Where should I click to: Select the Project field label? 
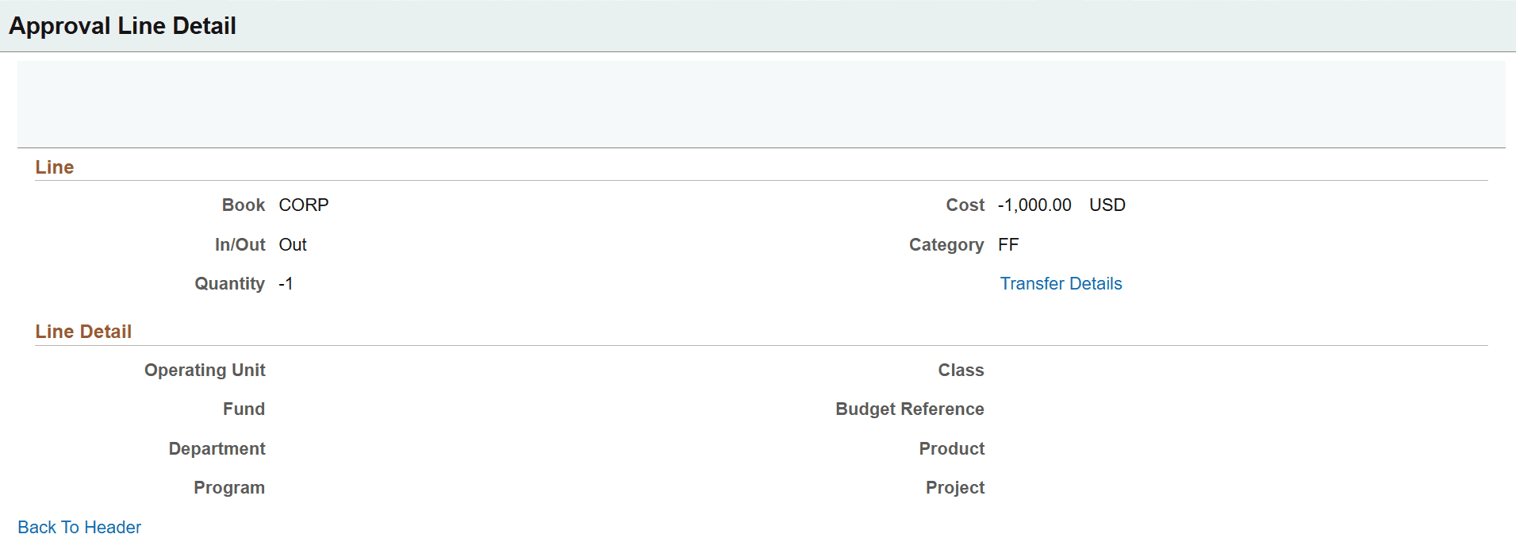[x=955, y=488]
